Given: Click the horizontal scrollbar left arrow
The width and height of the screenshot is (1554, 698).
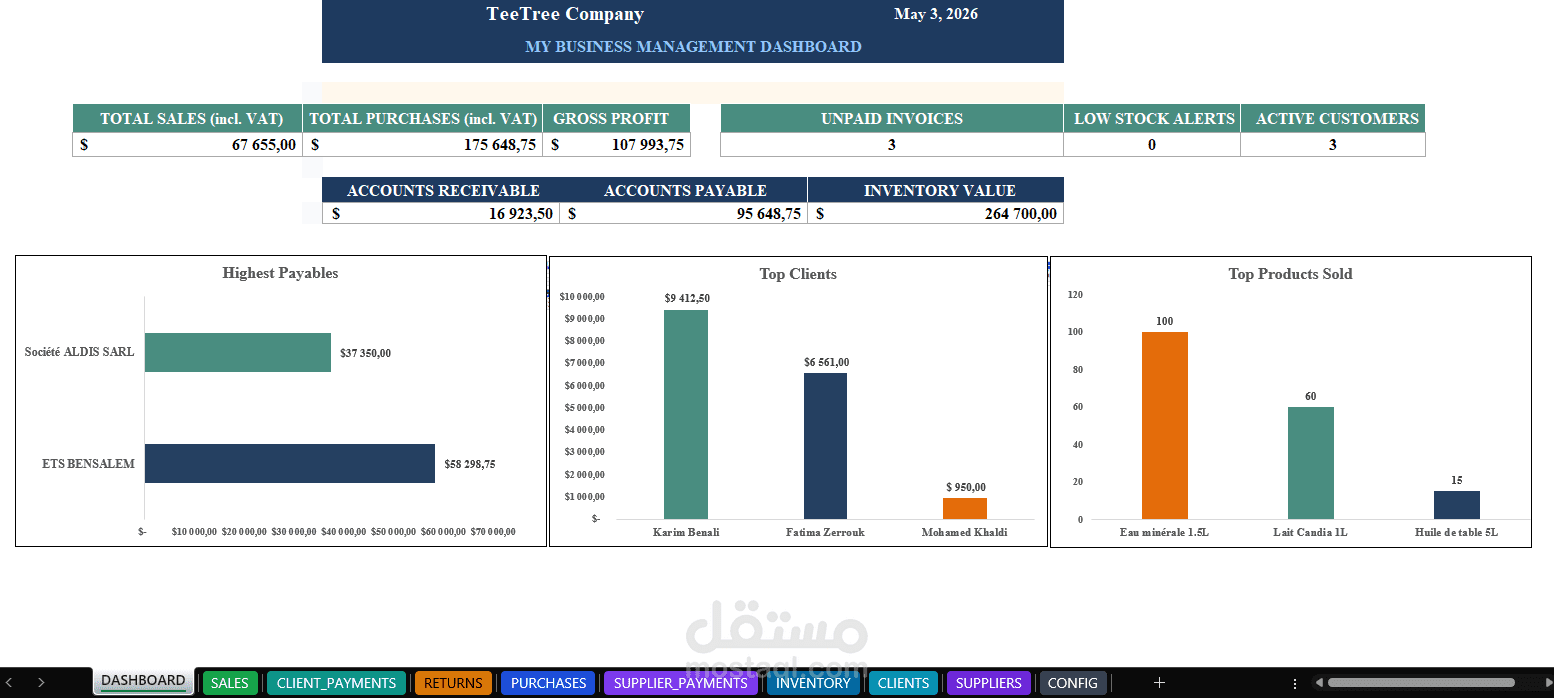Looking at the screenshot, I should 1319,683.
